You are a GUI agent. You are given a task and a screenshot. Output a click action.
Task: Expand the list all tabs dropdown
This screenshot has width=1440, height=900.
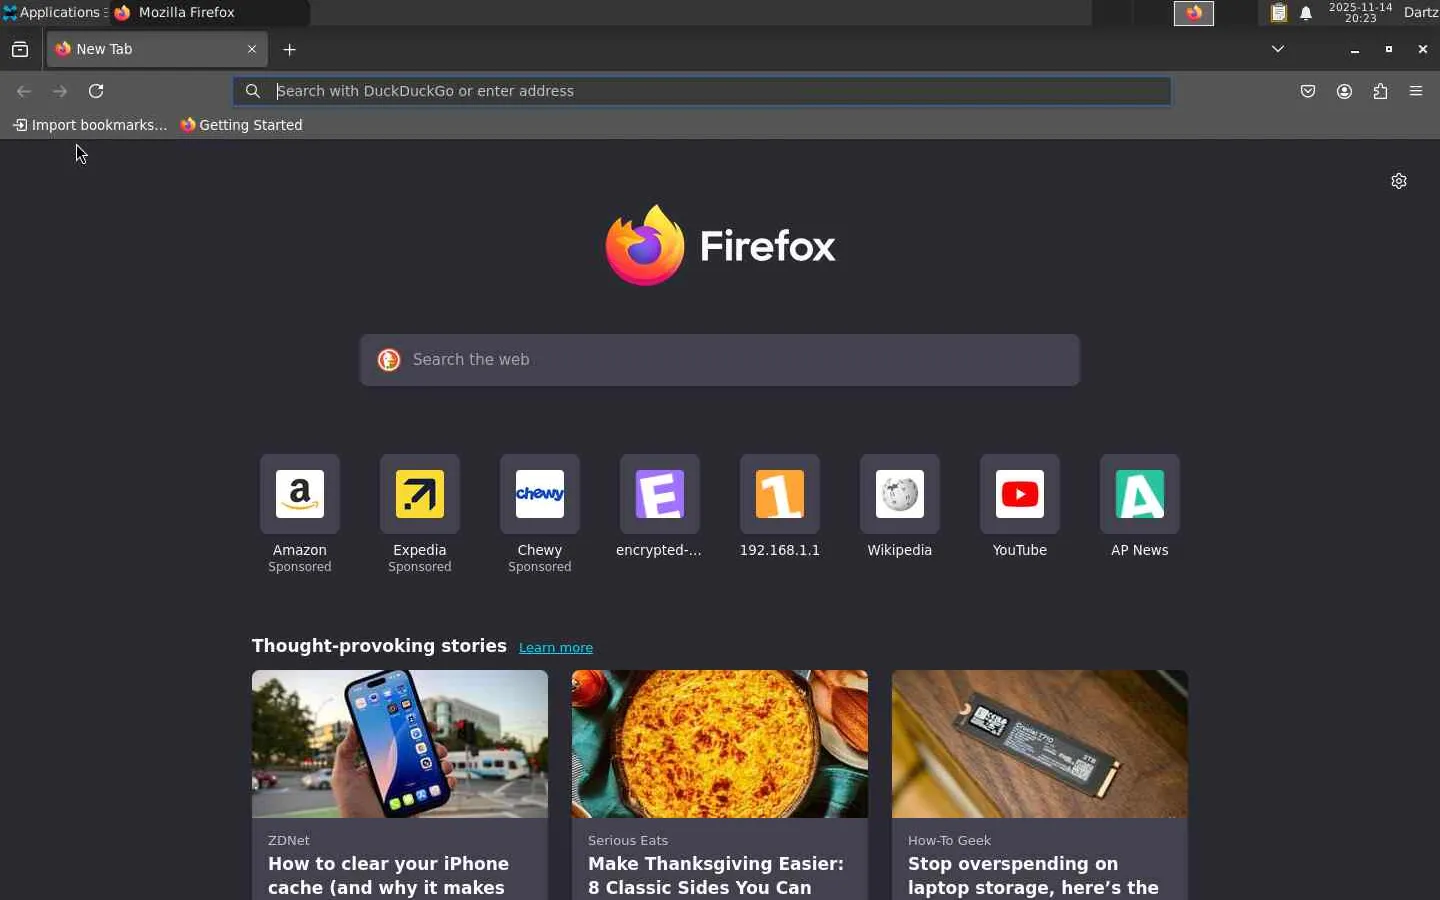click(x=1278, y=49)
